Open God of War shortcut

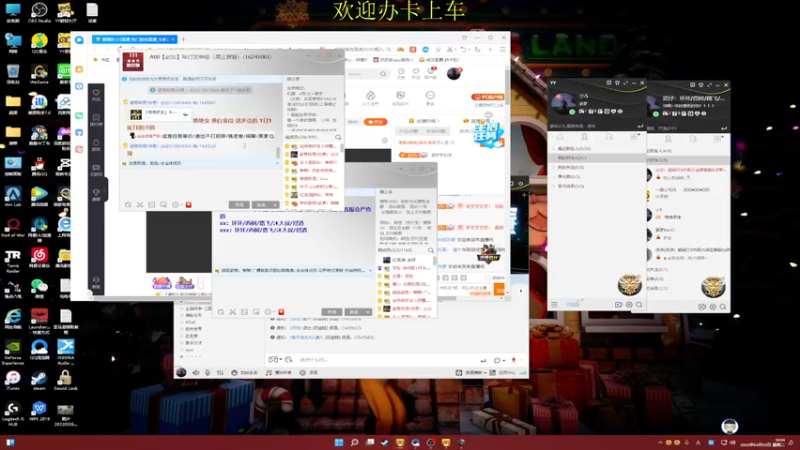[13, 227]
